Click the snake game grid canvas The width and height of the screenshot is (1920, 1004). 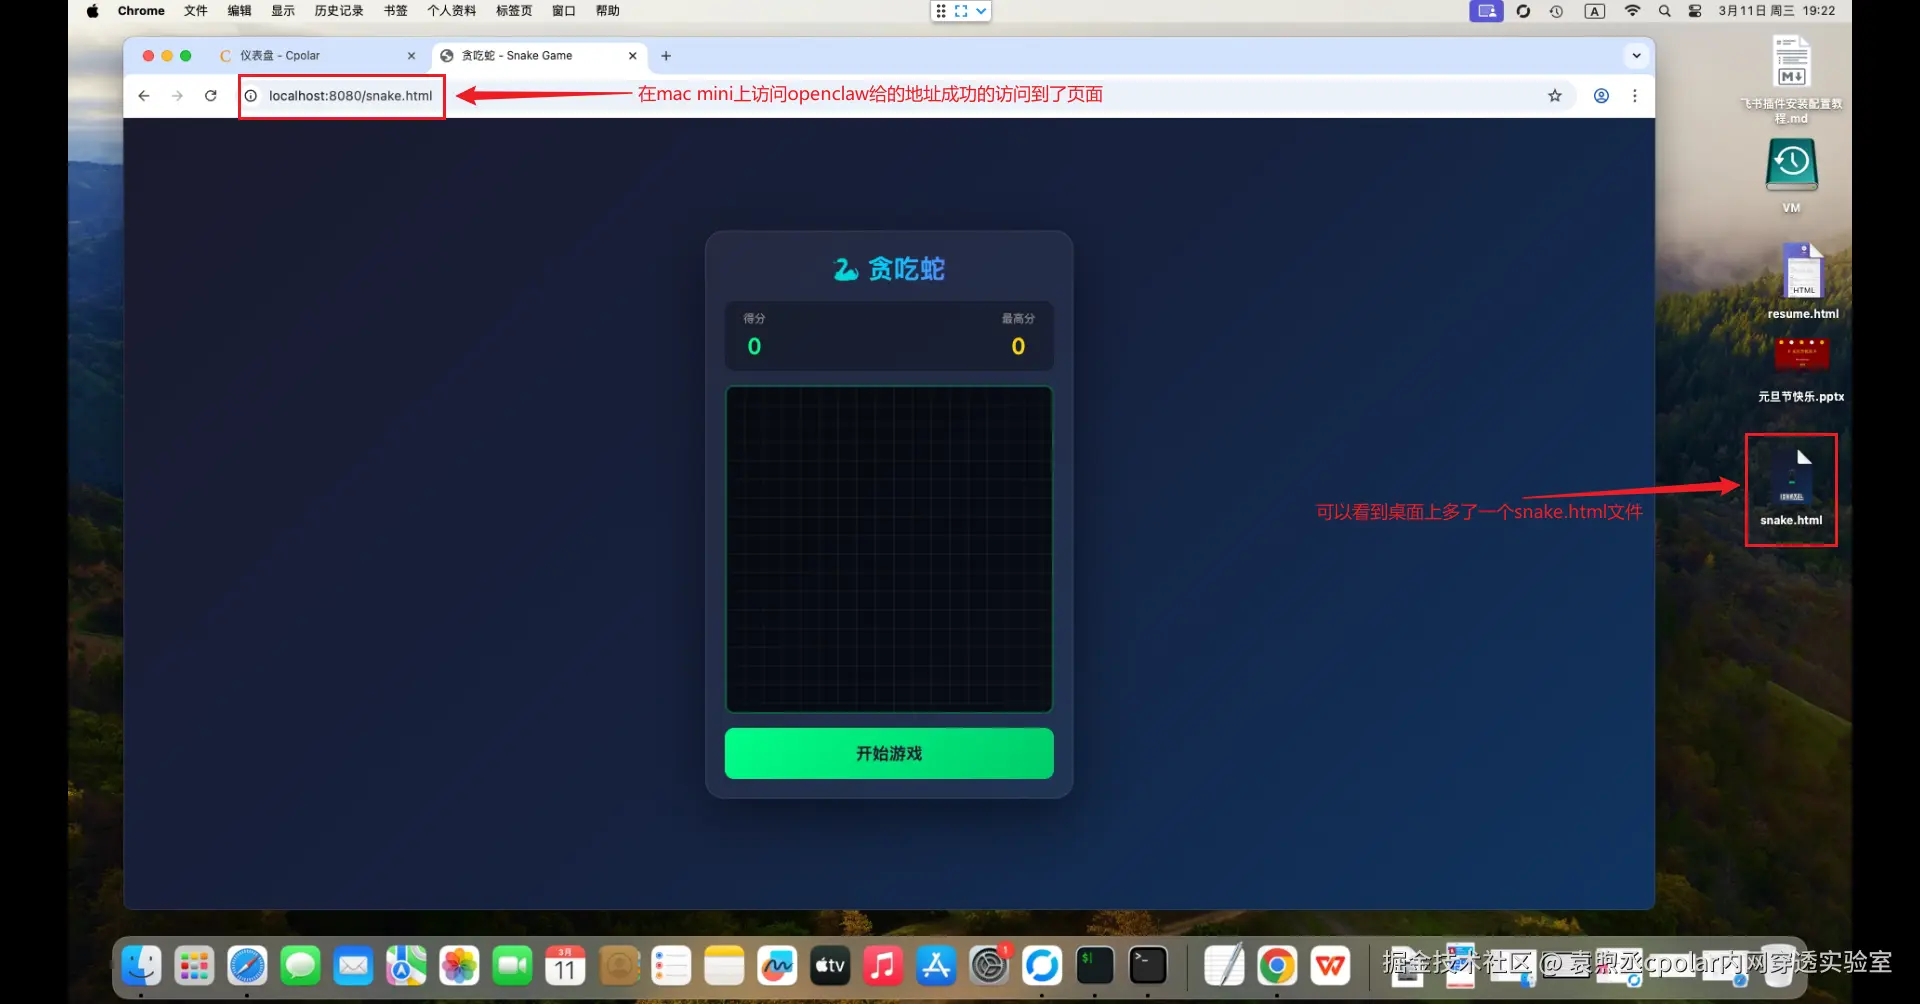tap(889, 549)
